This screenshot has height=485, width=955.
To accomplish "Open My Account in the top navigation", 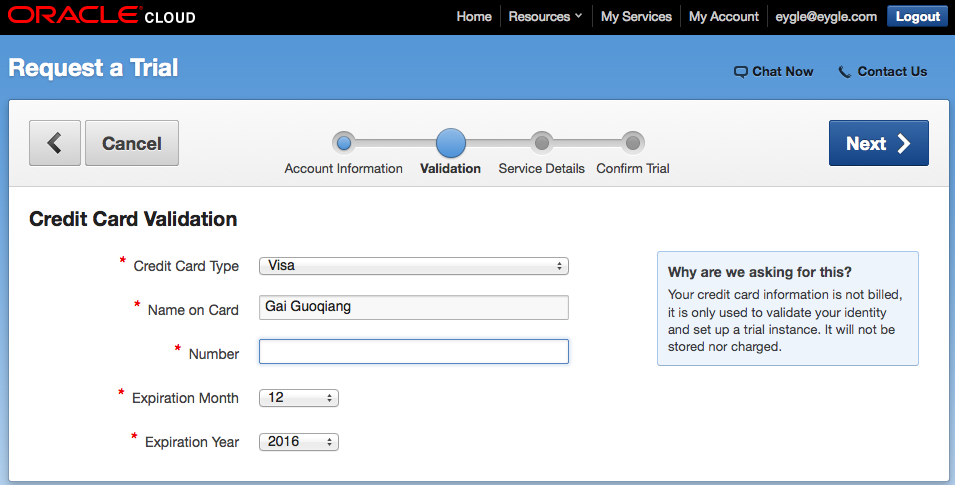I will (x=724, y=16).
